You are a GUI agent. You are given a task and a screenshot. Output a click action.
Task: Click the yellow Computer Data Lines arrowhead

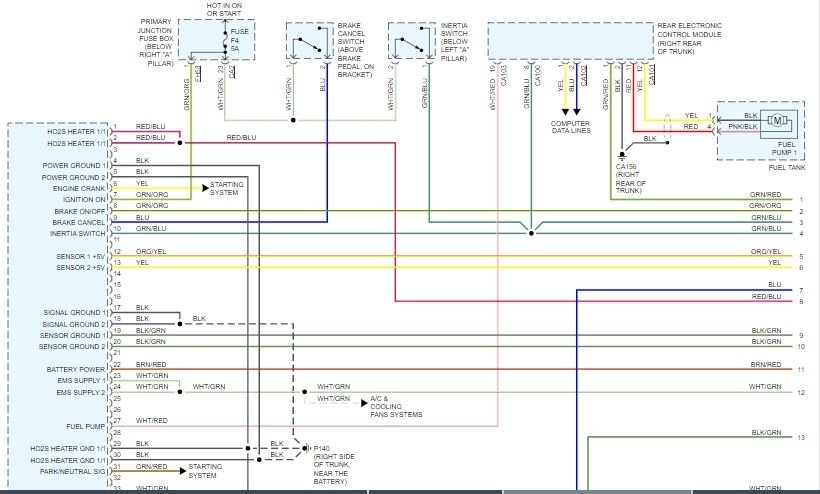click(565, 112)
